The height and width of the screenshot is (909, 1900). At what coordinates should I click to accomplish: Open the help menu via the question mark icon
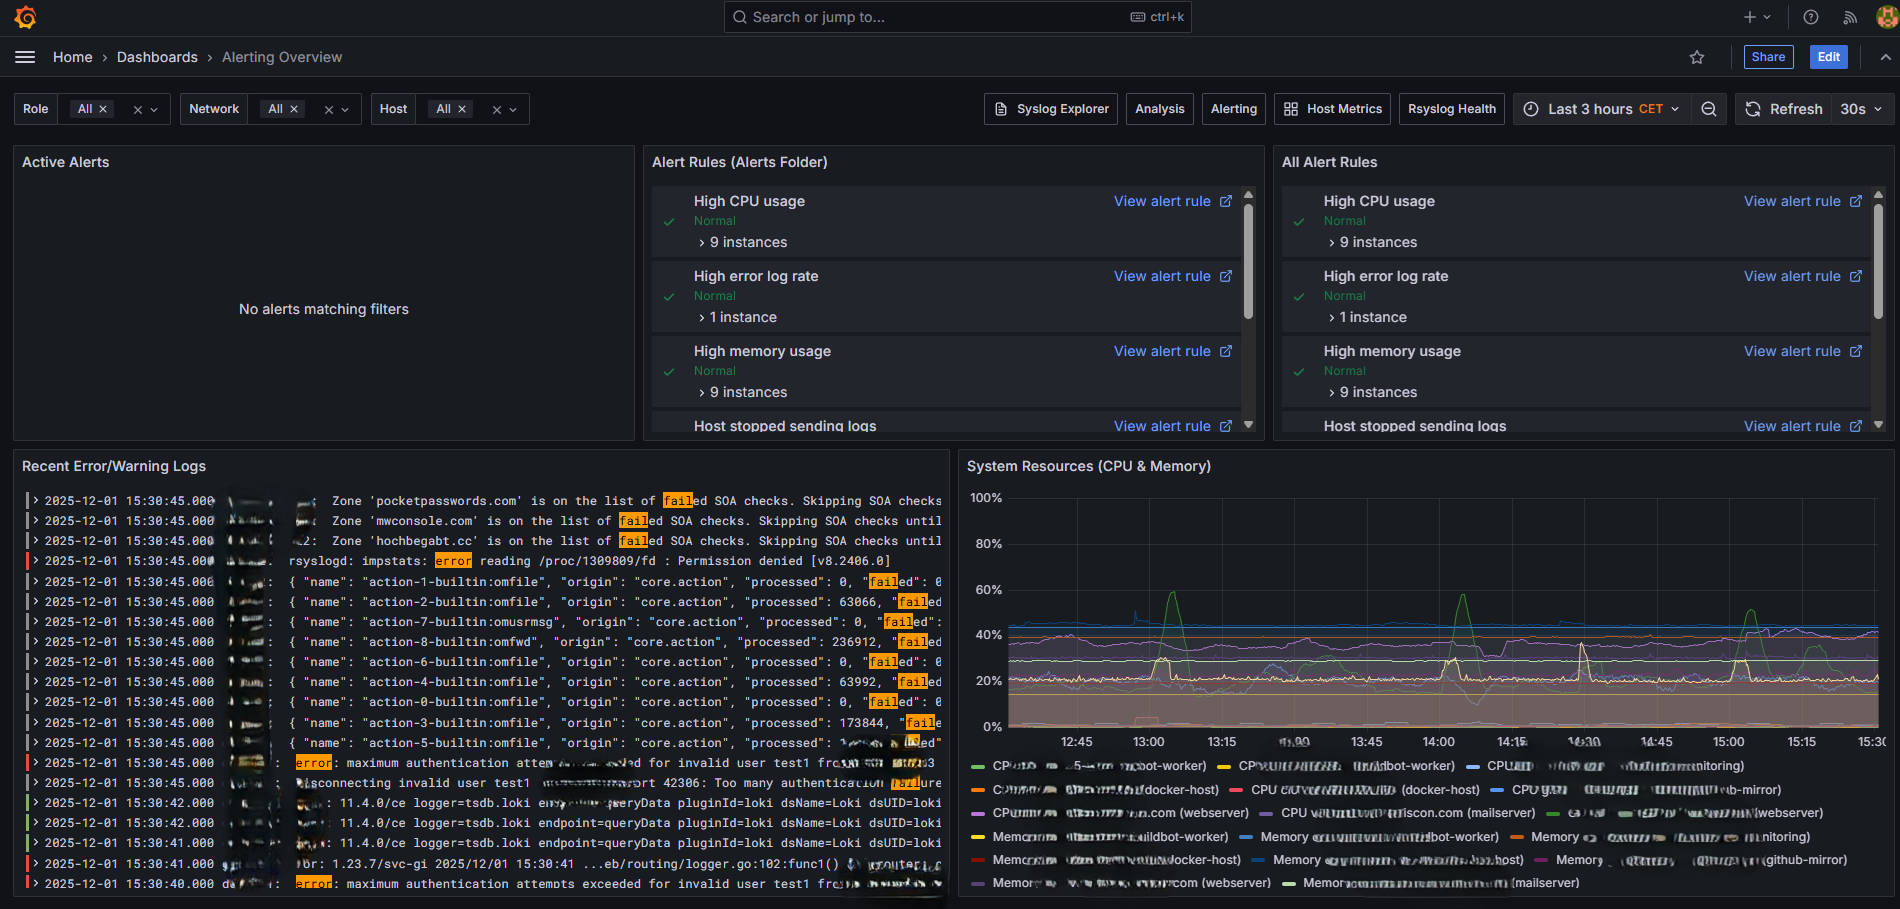point(1809,17)
